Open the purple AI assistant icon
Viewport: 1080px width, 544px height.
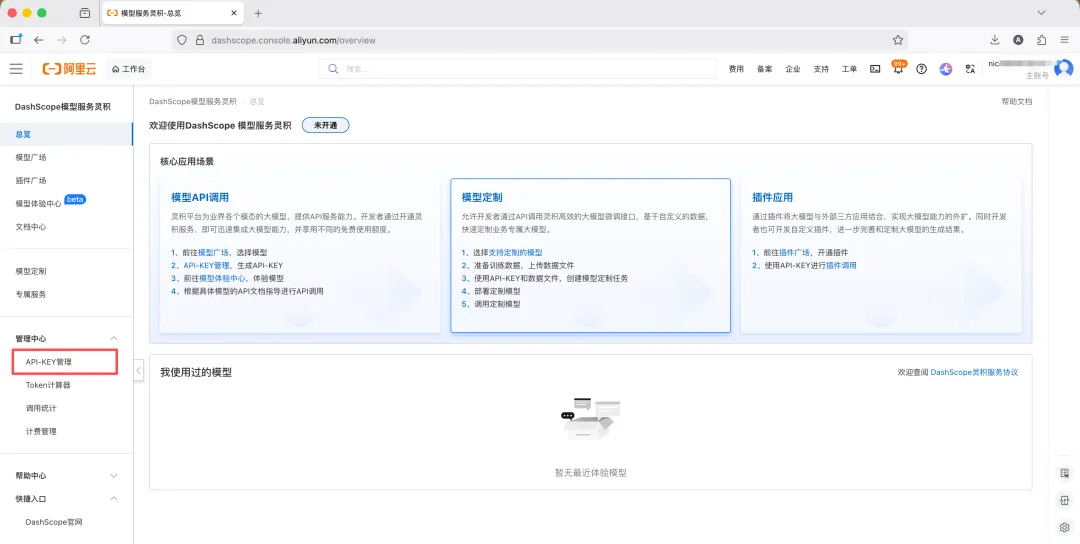point(946,69)
